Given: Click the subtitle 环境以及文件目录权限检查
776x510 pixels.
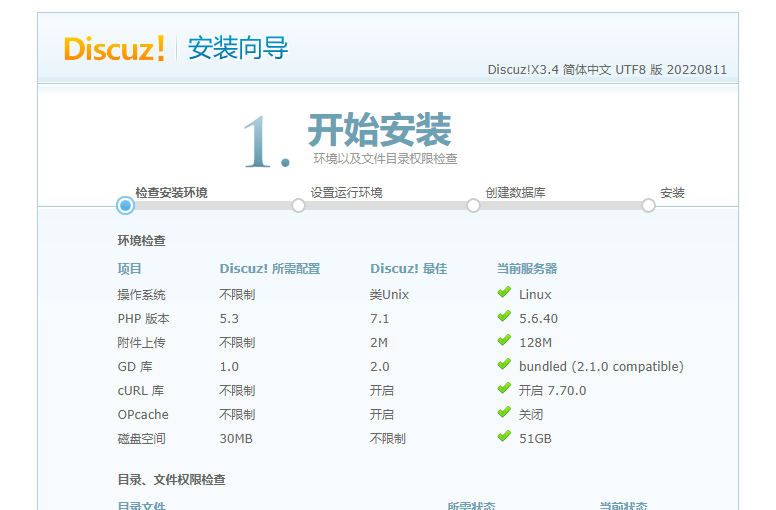Looking at the screenshot, I should (x=385, y=159).
